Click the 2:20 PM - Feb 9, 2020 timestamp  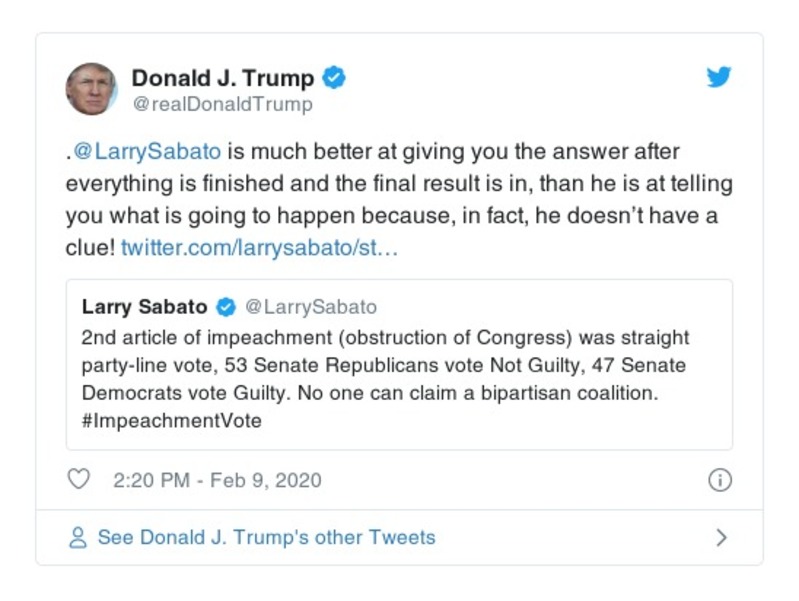(x=217, y=480)
